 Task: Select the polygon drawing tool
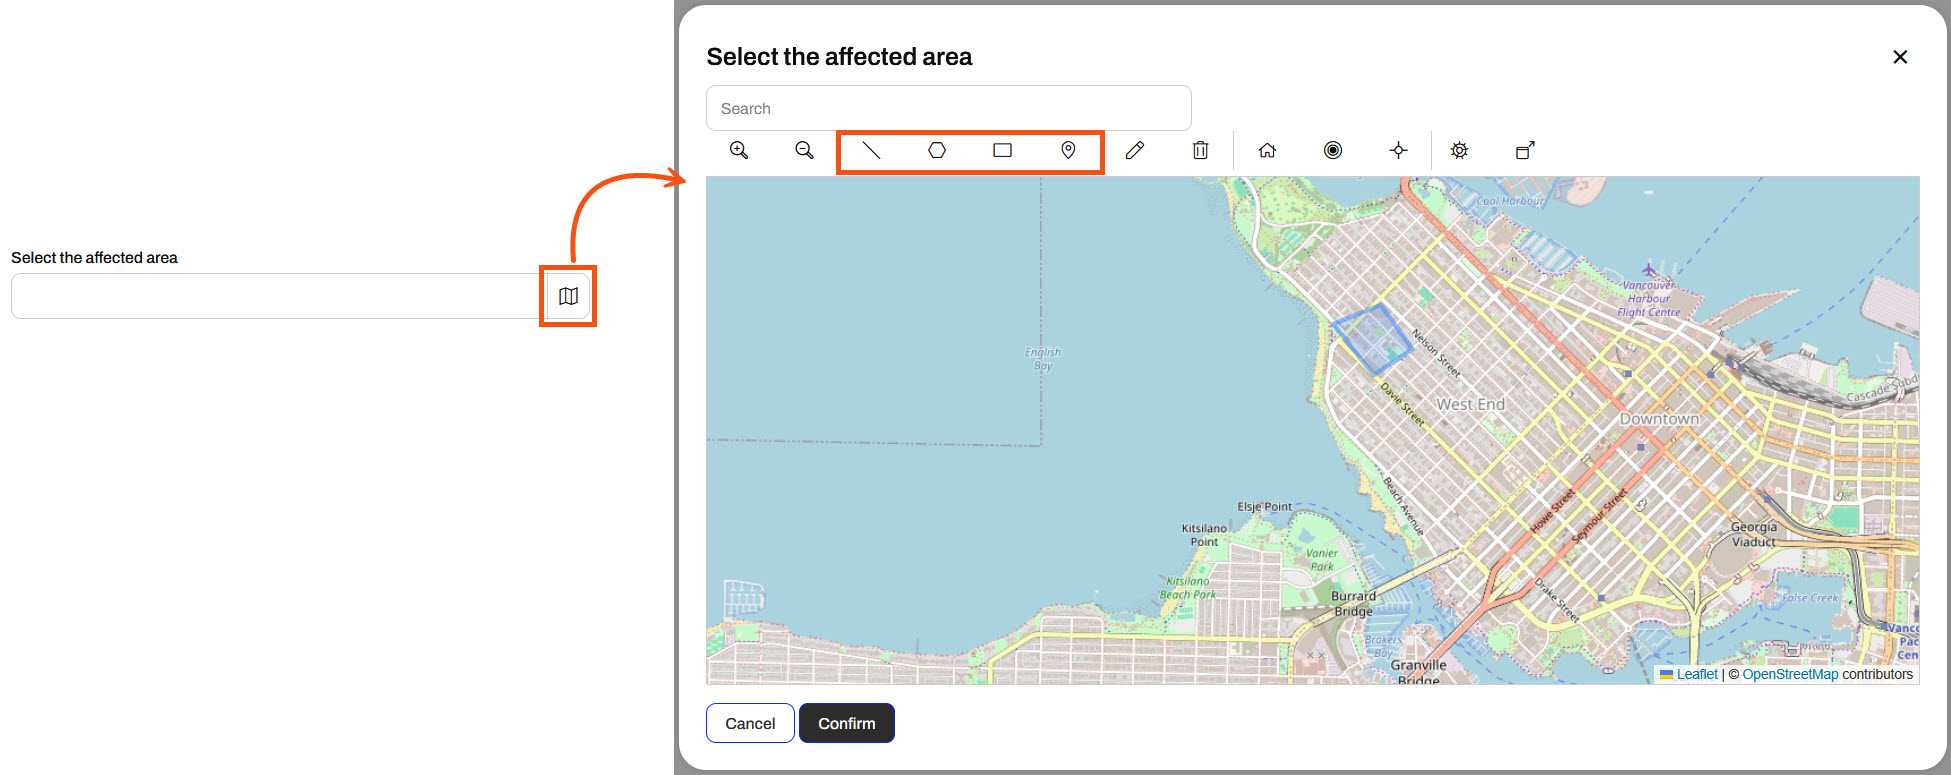coord(937,150)
